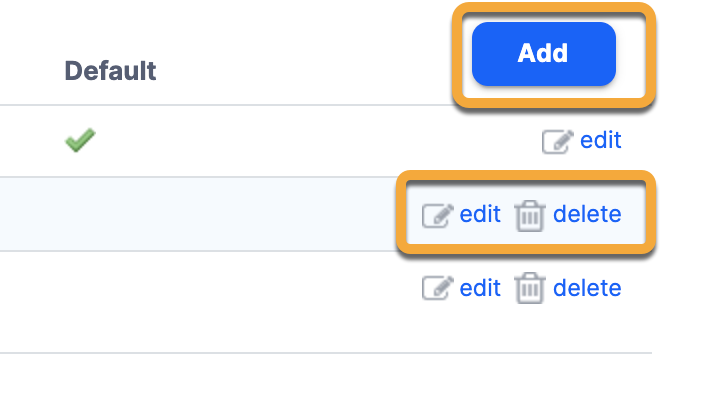Click the pencil edit icon in third row
This screenshot has height=416, width=716.
click(x=437, y=289)
